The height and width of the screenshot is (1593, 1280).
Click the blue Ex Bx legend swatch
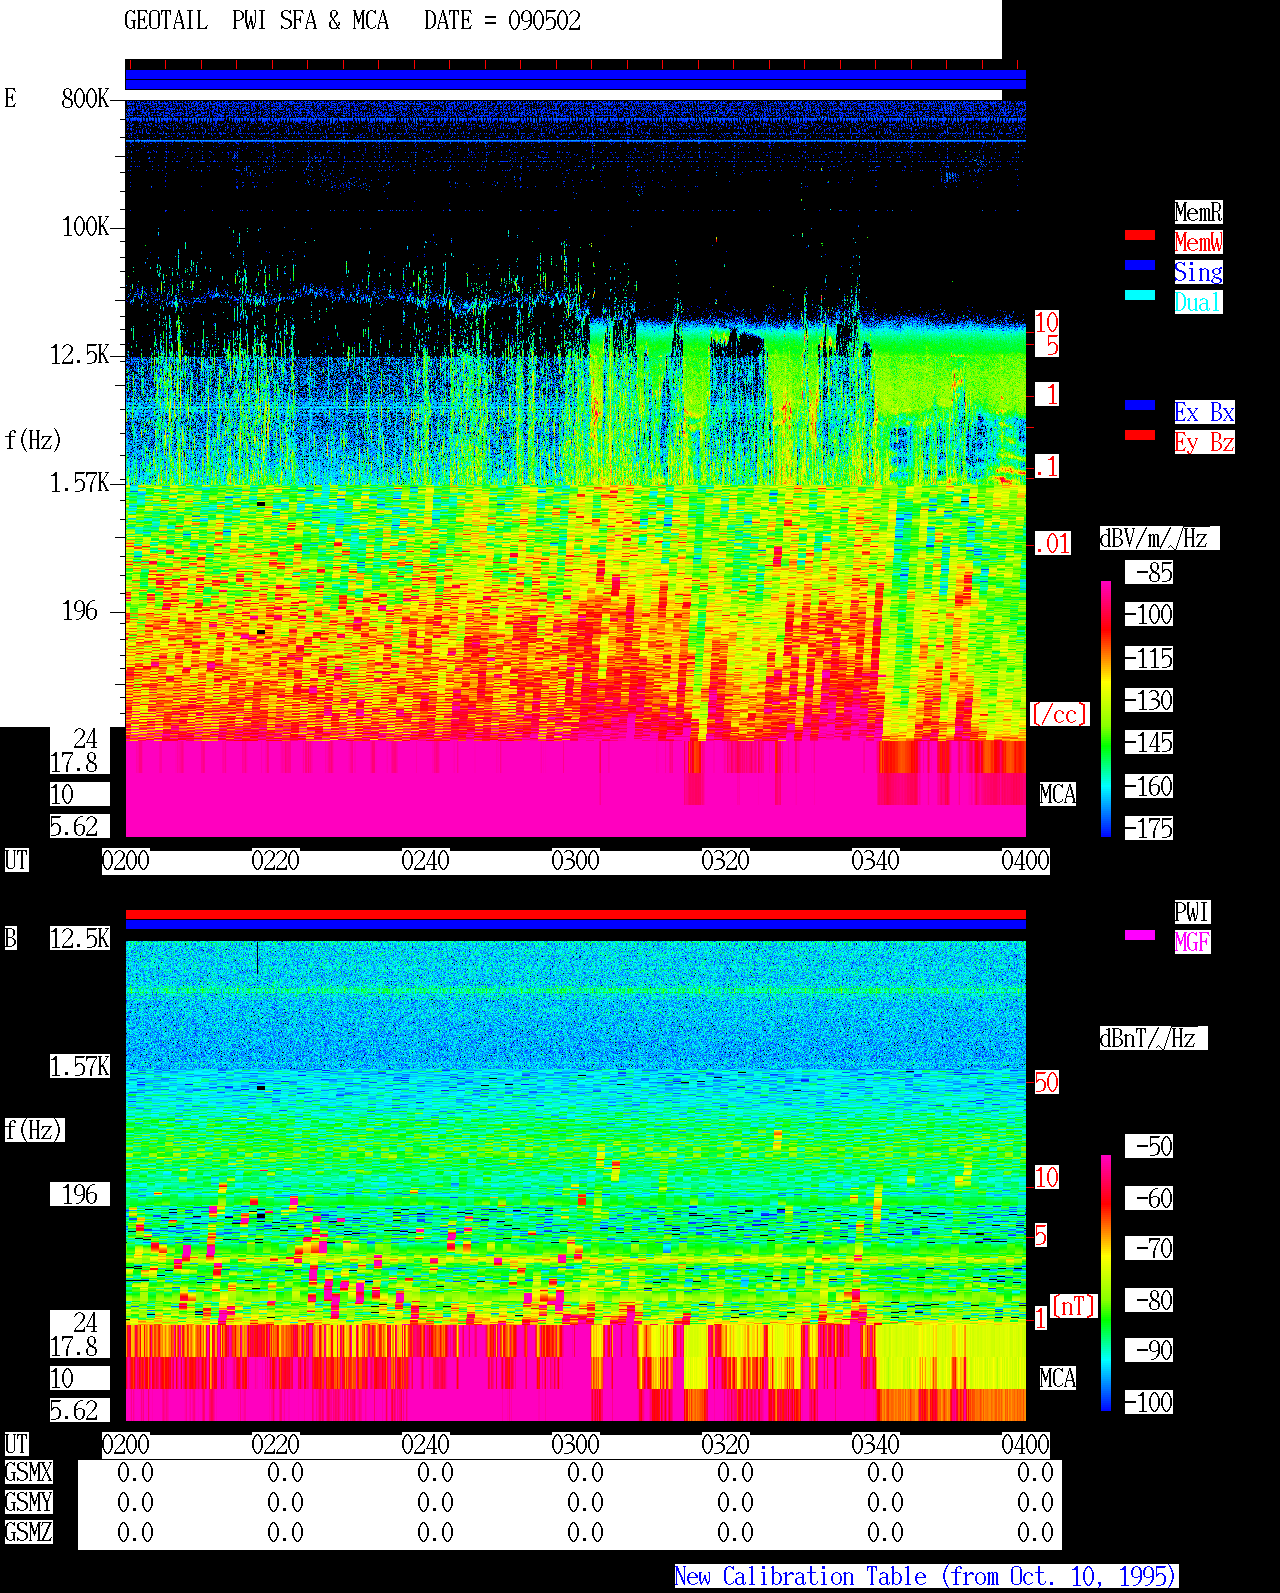coord(1140,405)
